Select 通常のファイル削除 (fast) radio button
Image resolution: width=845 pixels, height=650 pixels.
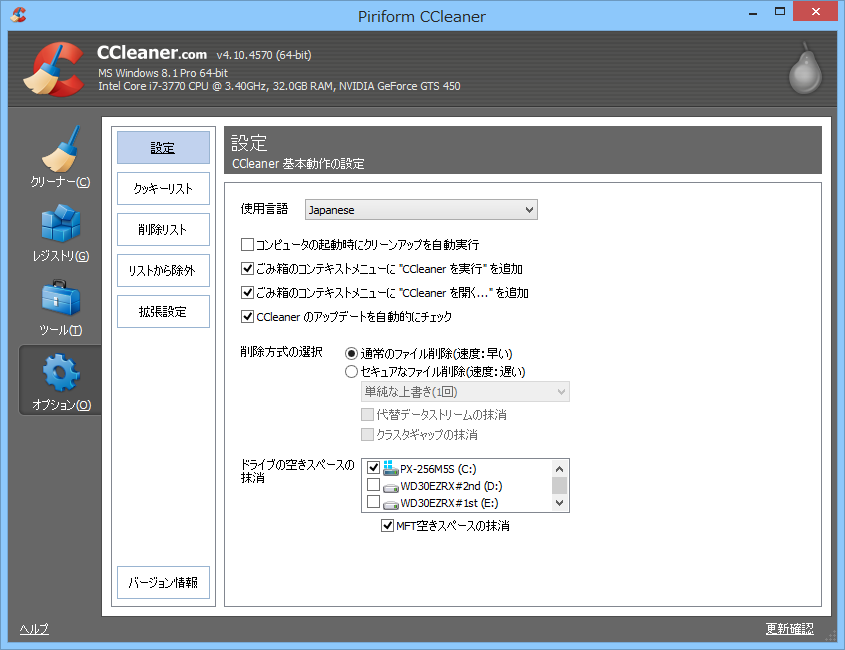[351, 354]
